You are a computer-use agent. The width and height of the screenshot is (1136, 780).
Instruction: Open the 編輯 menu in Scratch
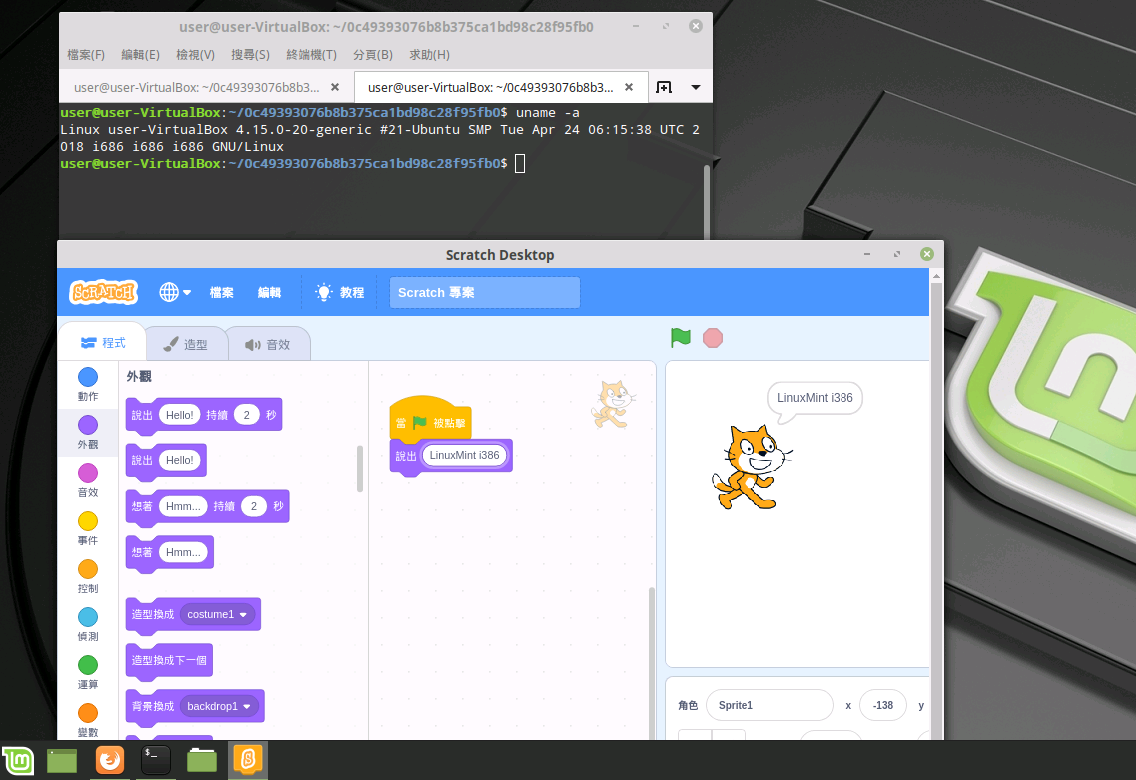pyautogui.click(x=269, y=293)
